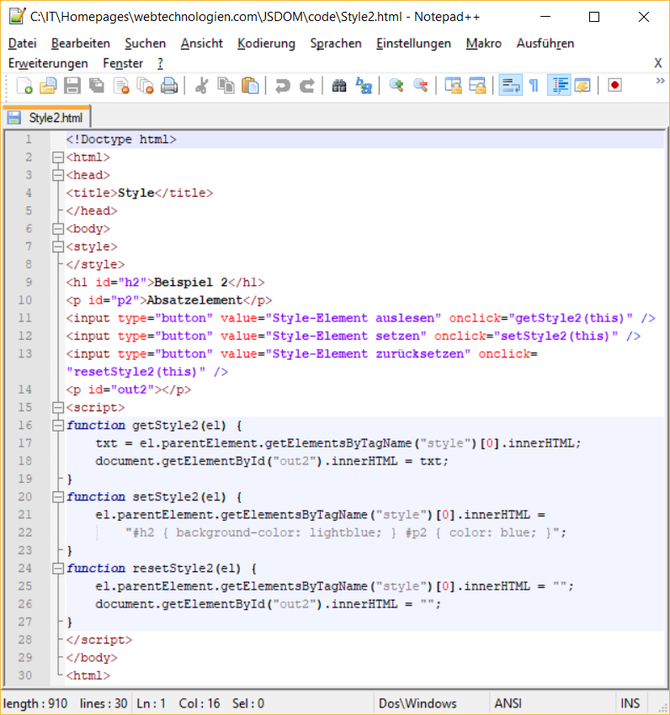
Task: Open the Replace toolbar icon
Action: point(364,85)
